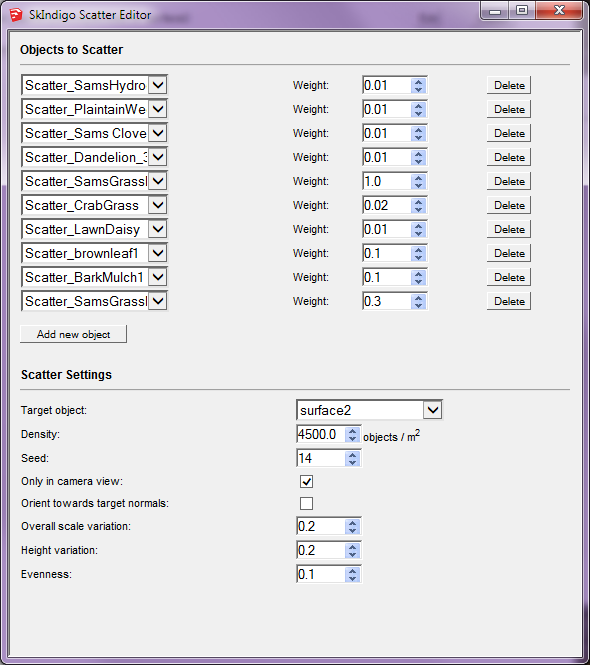Delete the Scatter_SamsHydro object row
This screenshot has width=590, height=665.
coord(509,85)
